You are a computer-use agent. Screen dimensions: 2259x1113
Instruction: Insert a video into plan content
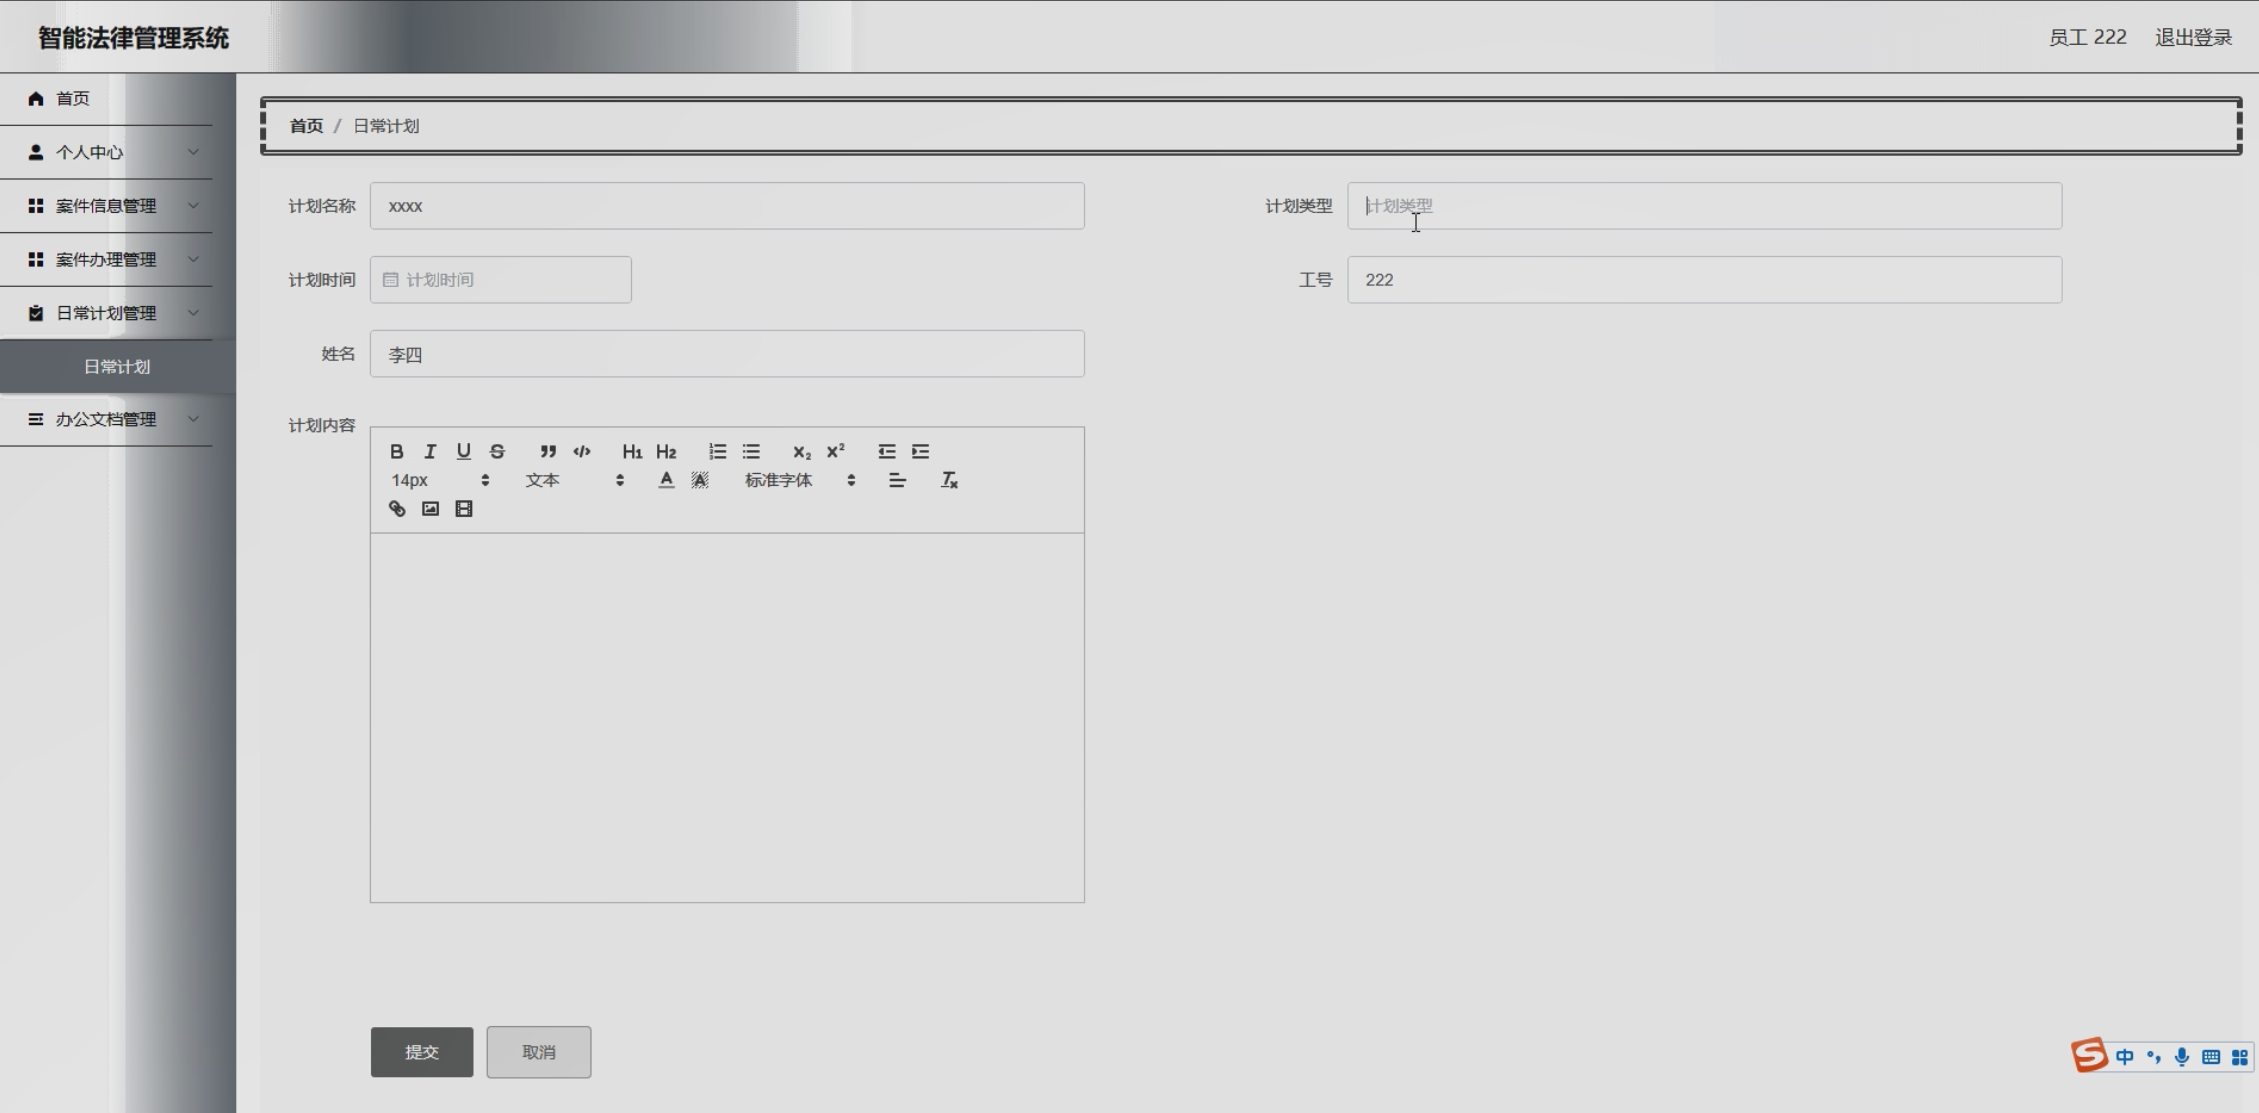464,509
